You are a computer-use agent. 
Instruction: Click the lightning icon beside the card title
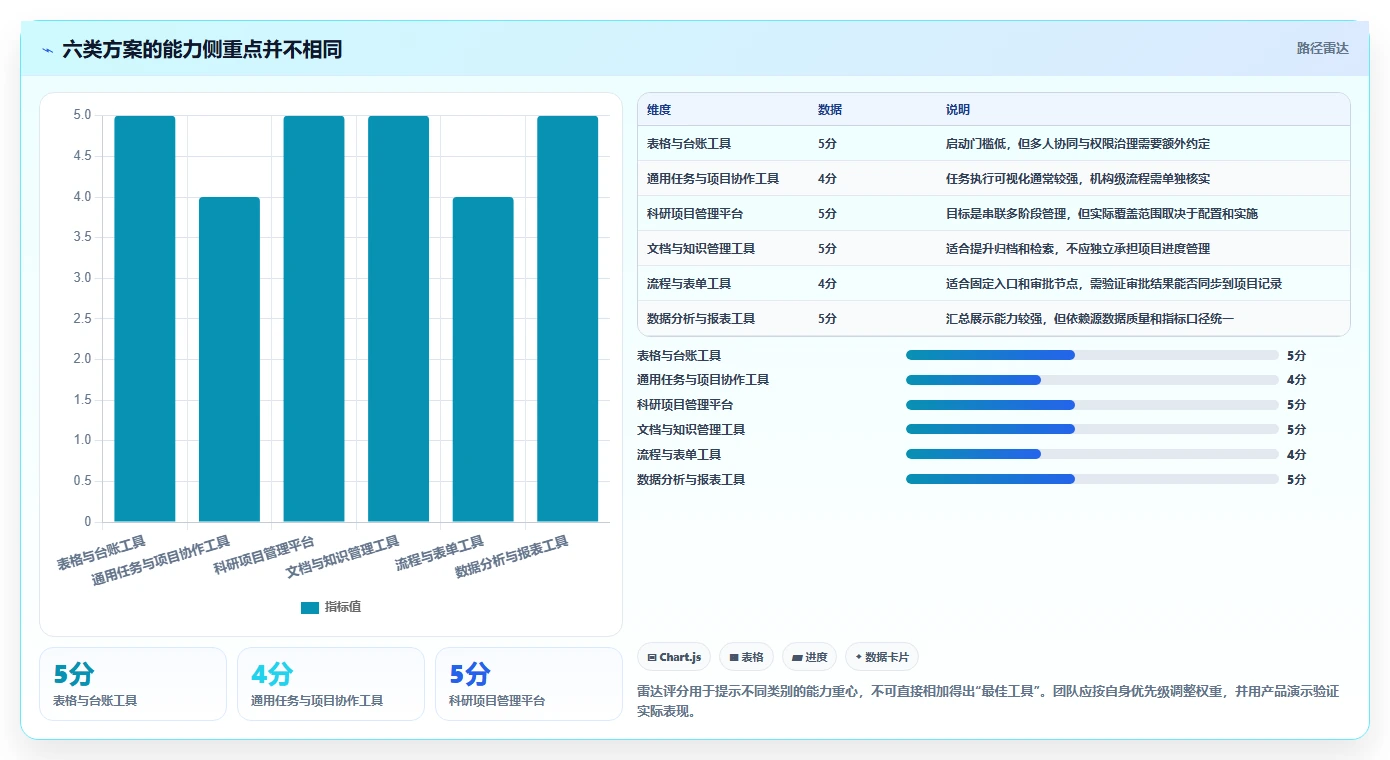[47, 50]
